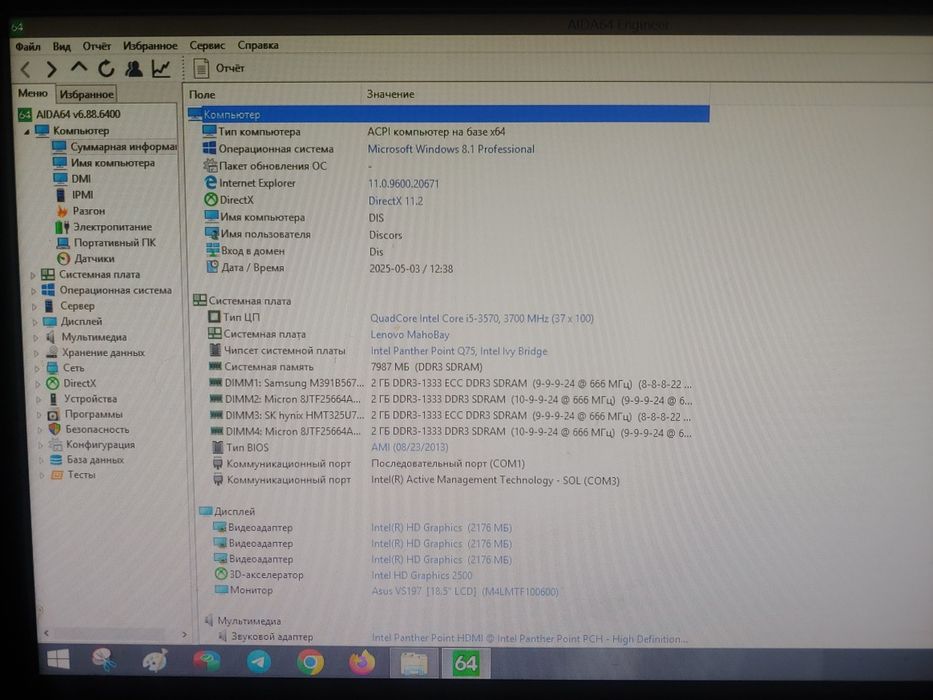Image resolution: width=933 pixels, height=700 pixels.
Task: Expand the DirectX tree node
Action: [37, 384]
